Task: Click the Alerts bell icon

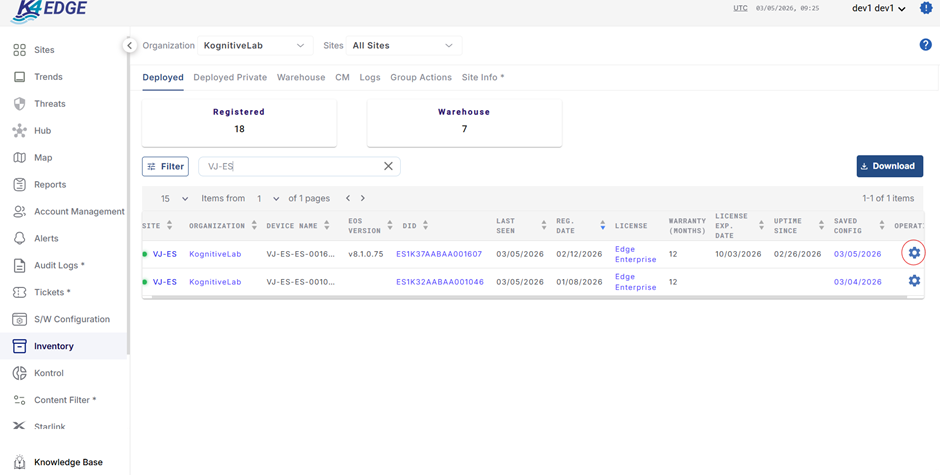Action: tap(19, 239)
